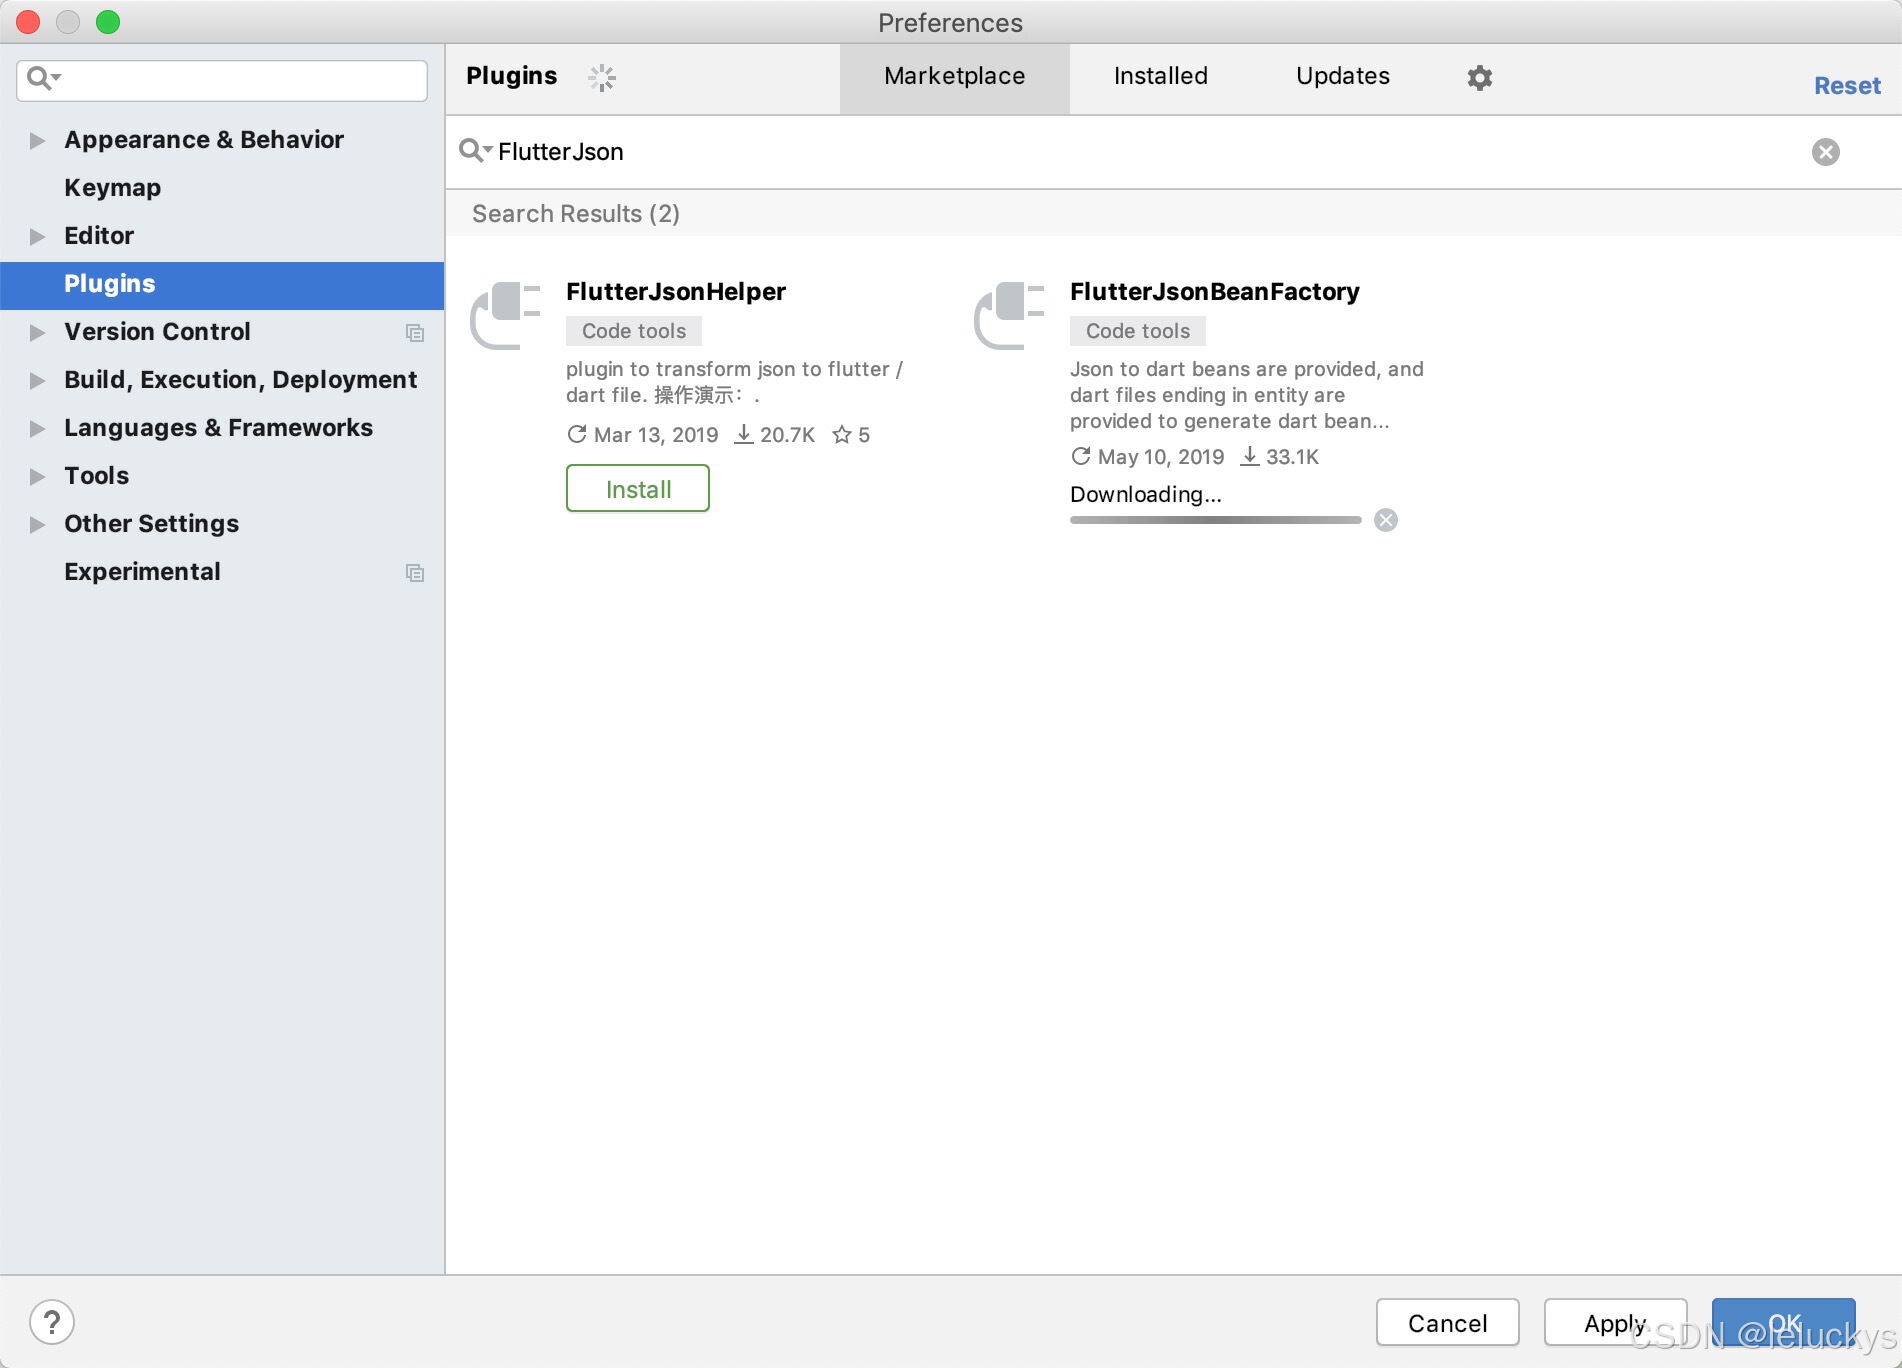Image resolution: width=1902 pixels, height=1368 pixels.
Task: Expand Other Settings section
Action: (x=37, y=524)
